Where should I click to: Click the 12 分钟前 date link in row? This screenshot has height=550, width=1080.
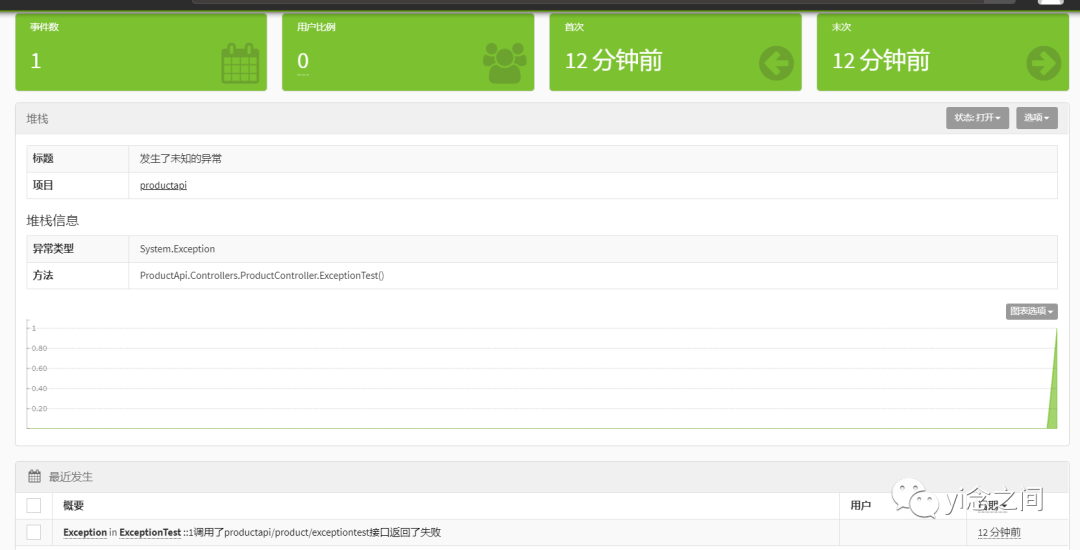(x=999, y=532)
